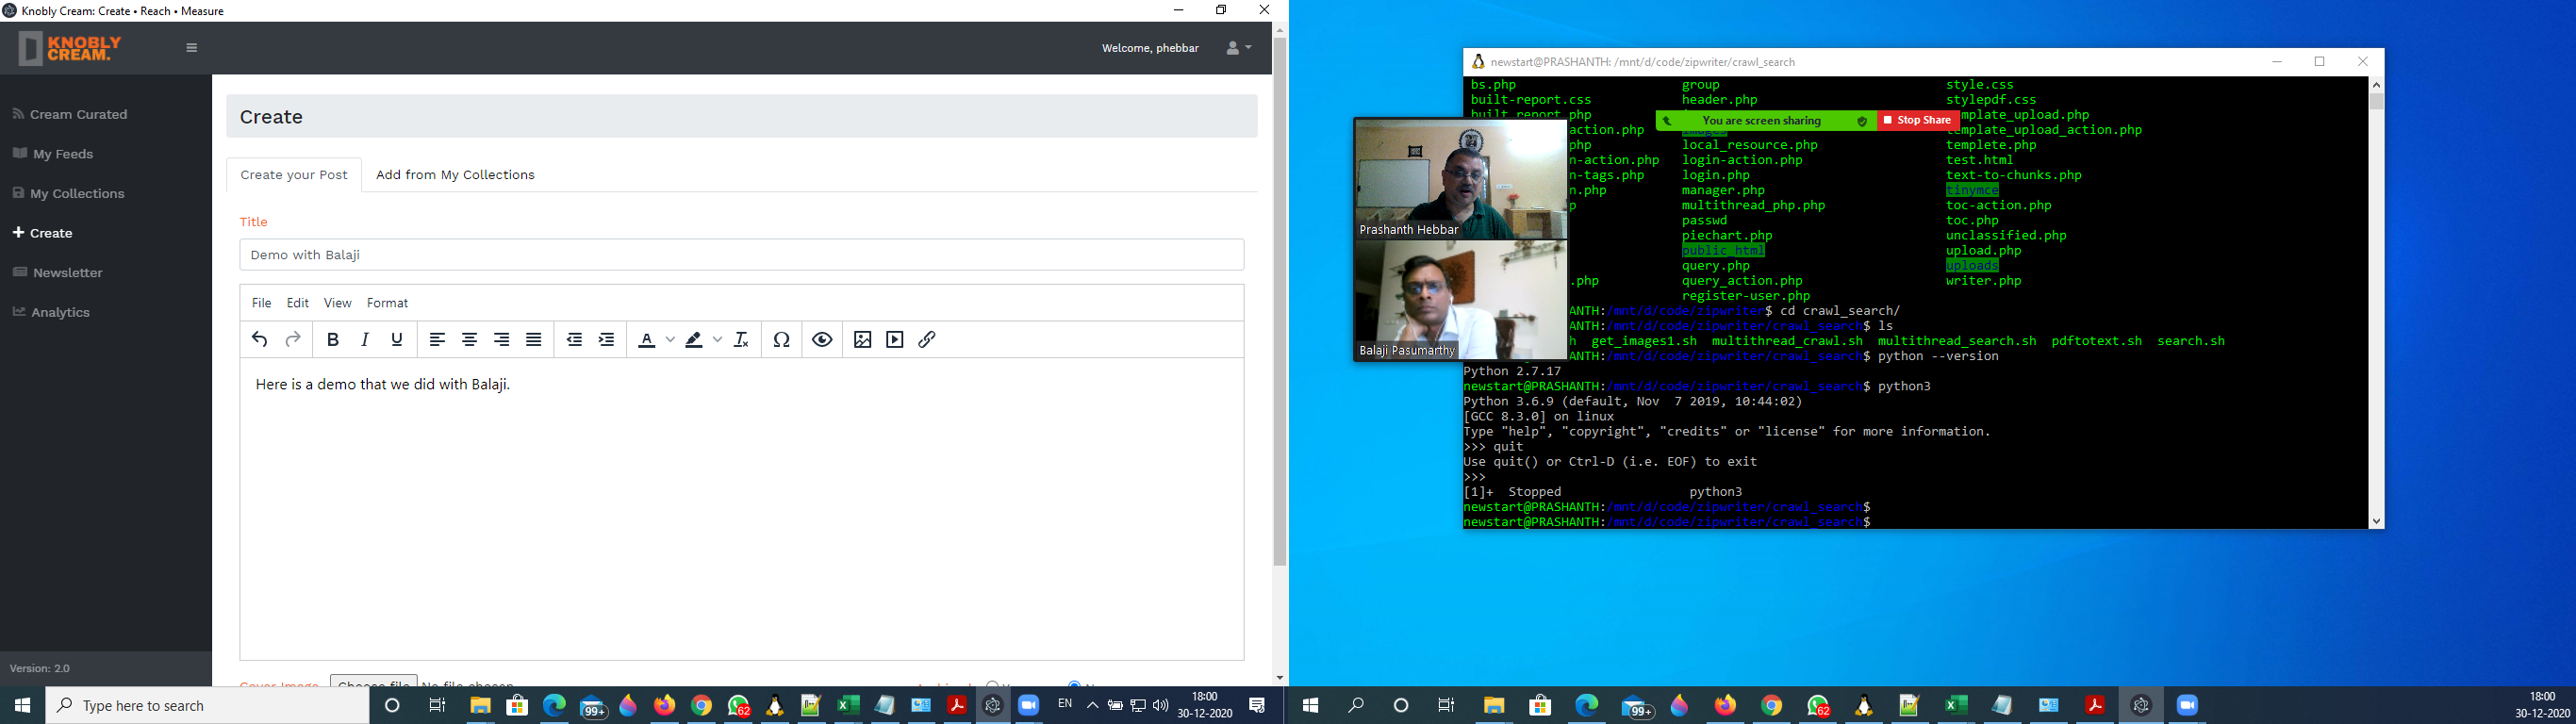Switch to Add from My Collections tab
The image size is (2576, 724).
(455, 175)
